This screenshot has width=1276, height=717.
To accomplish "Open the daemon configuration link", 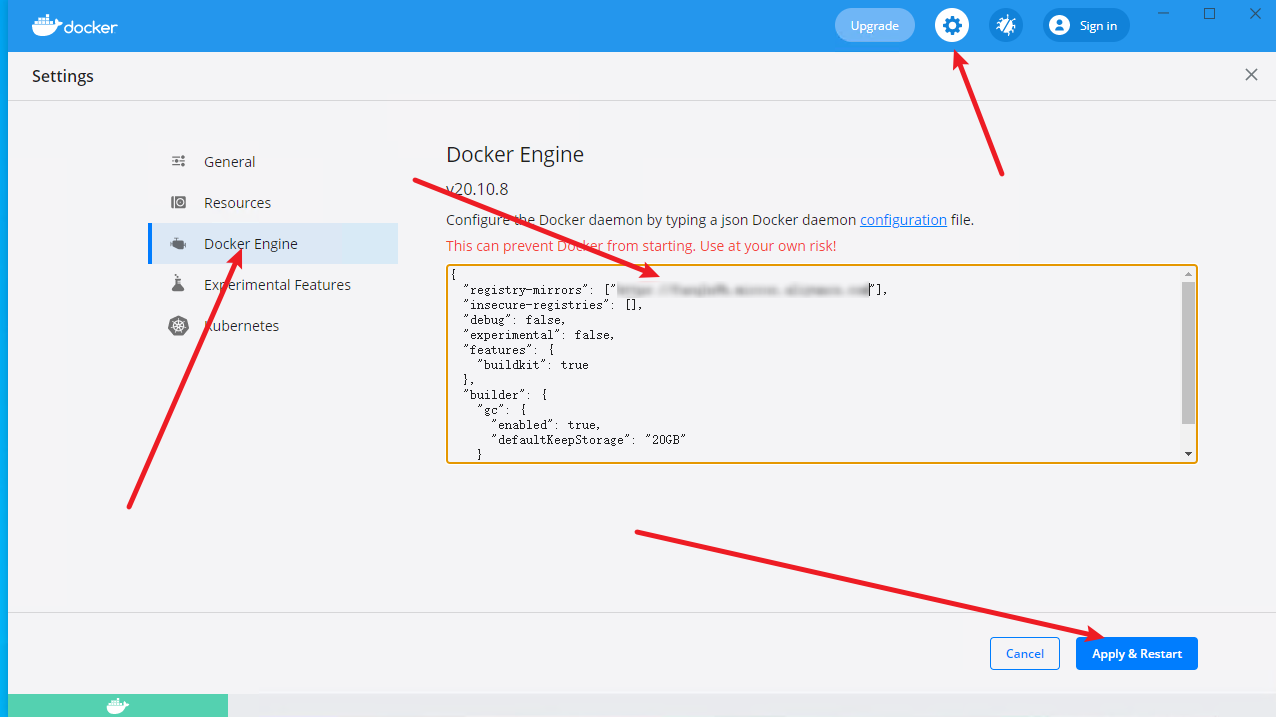I will point(903,220).
